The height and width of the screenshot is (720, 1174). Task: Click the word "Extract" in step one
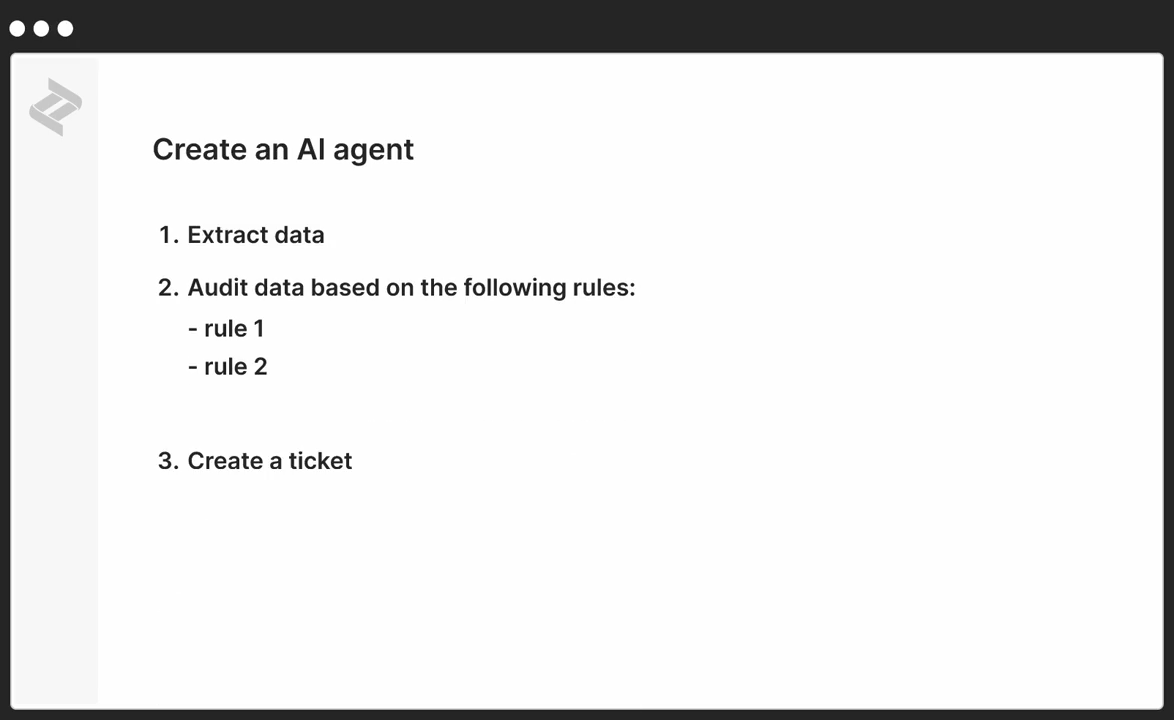click(228, 235)
